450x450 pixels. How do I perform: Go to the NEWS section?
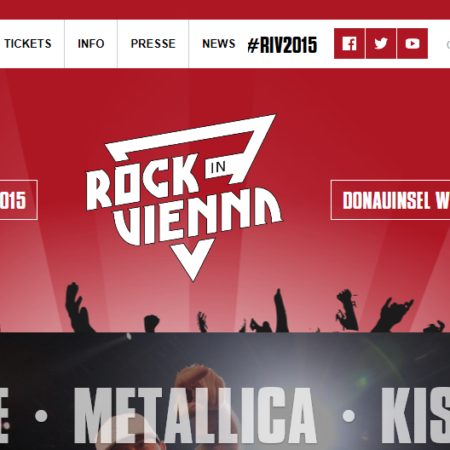219,44
